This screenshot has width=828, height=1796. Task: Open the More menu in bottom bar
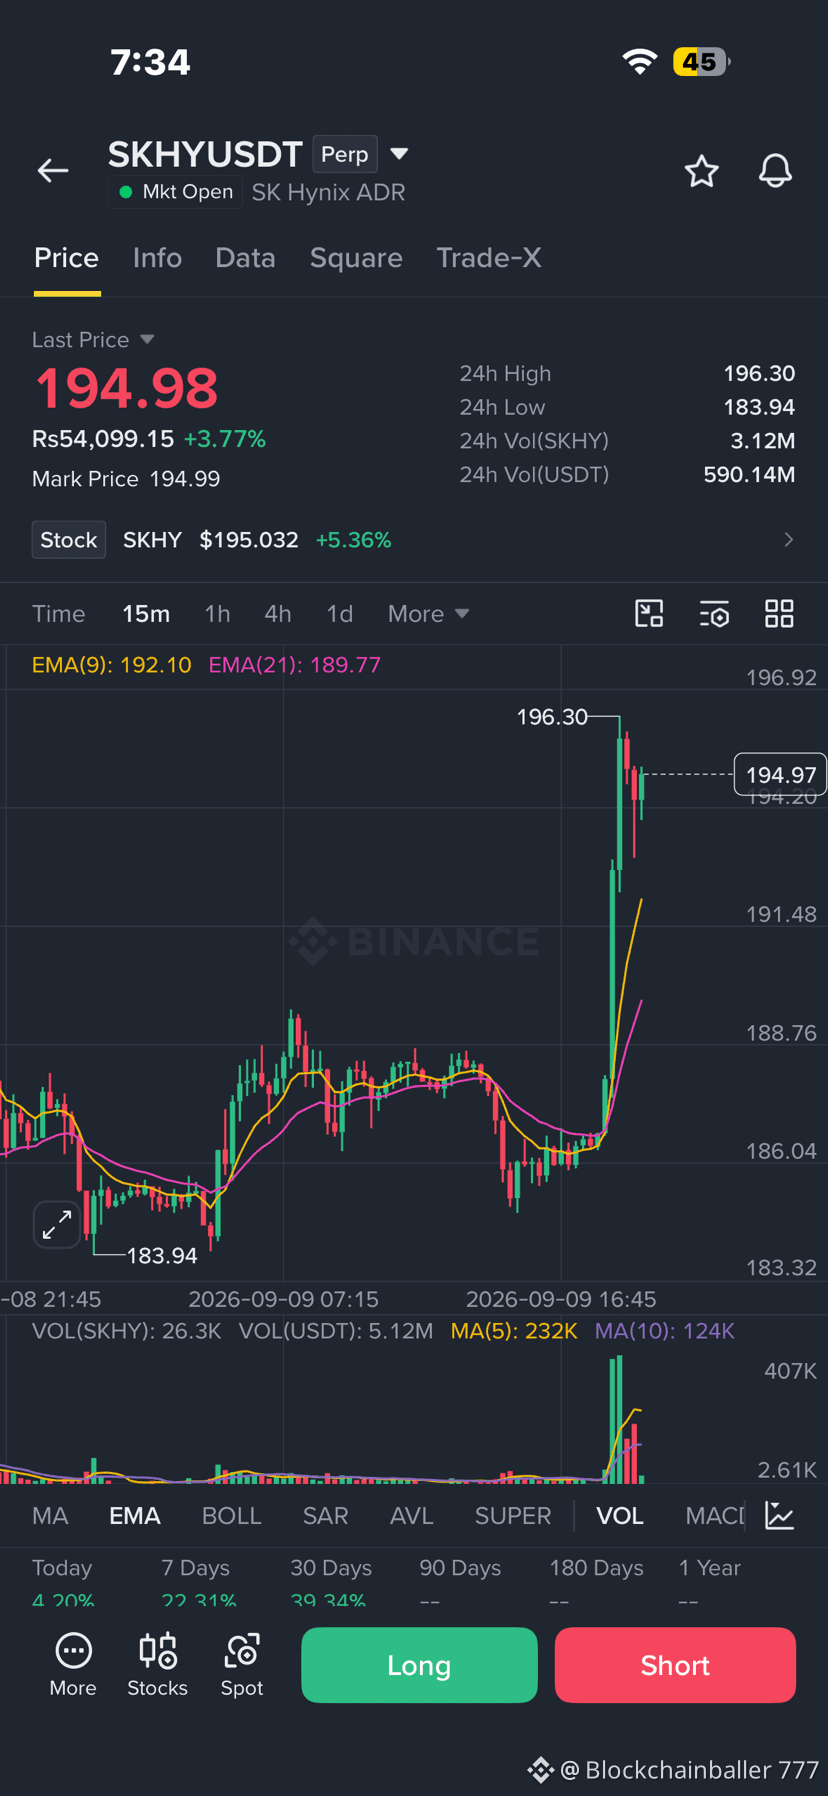pos(73,1665)
